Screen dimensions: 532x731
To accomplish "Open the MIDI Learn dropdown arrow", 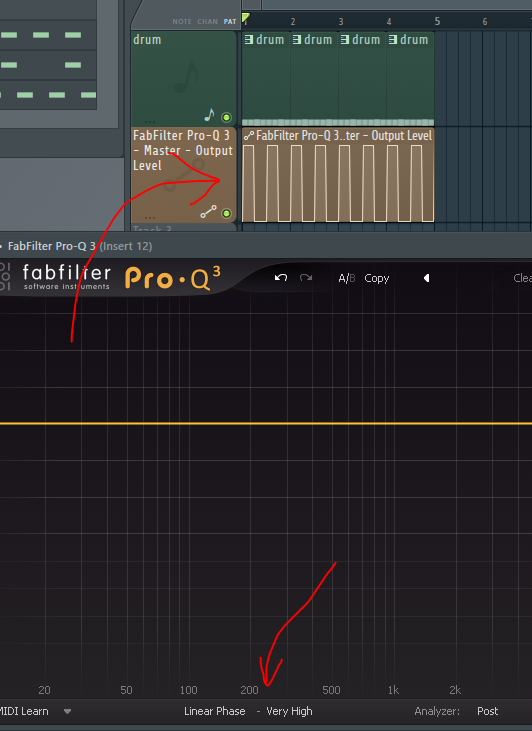I will pos(68,711).
